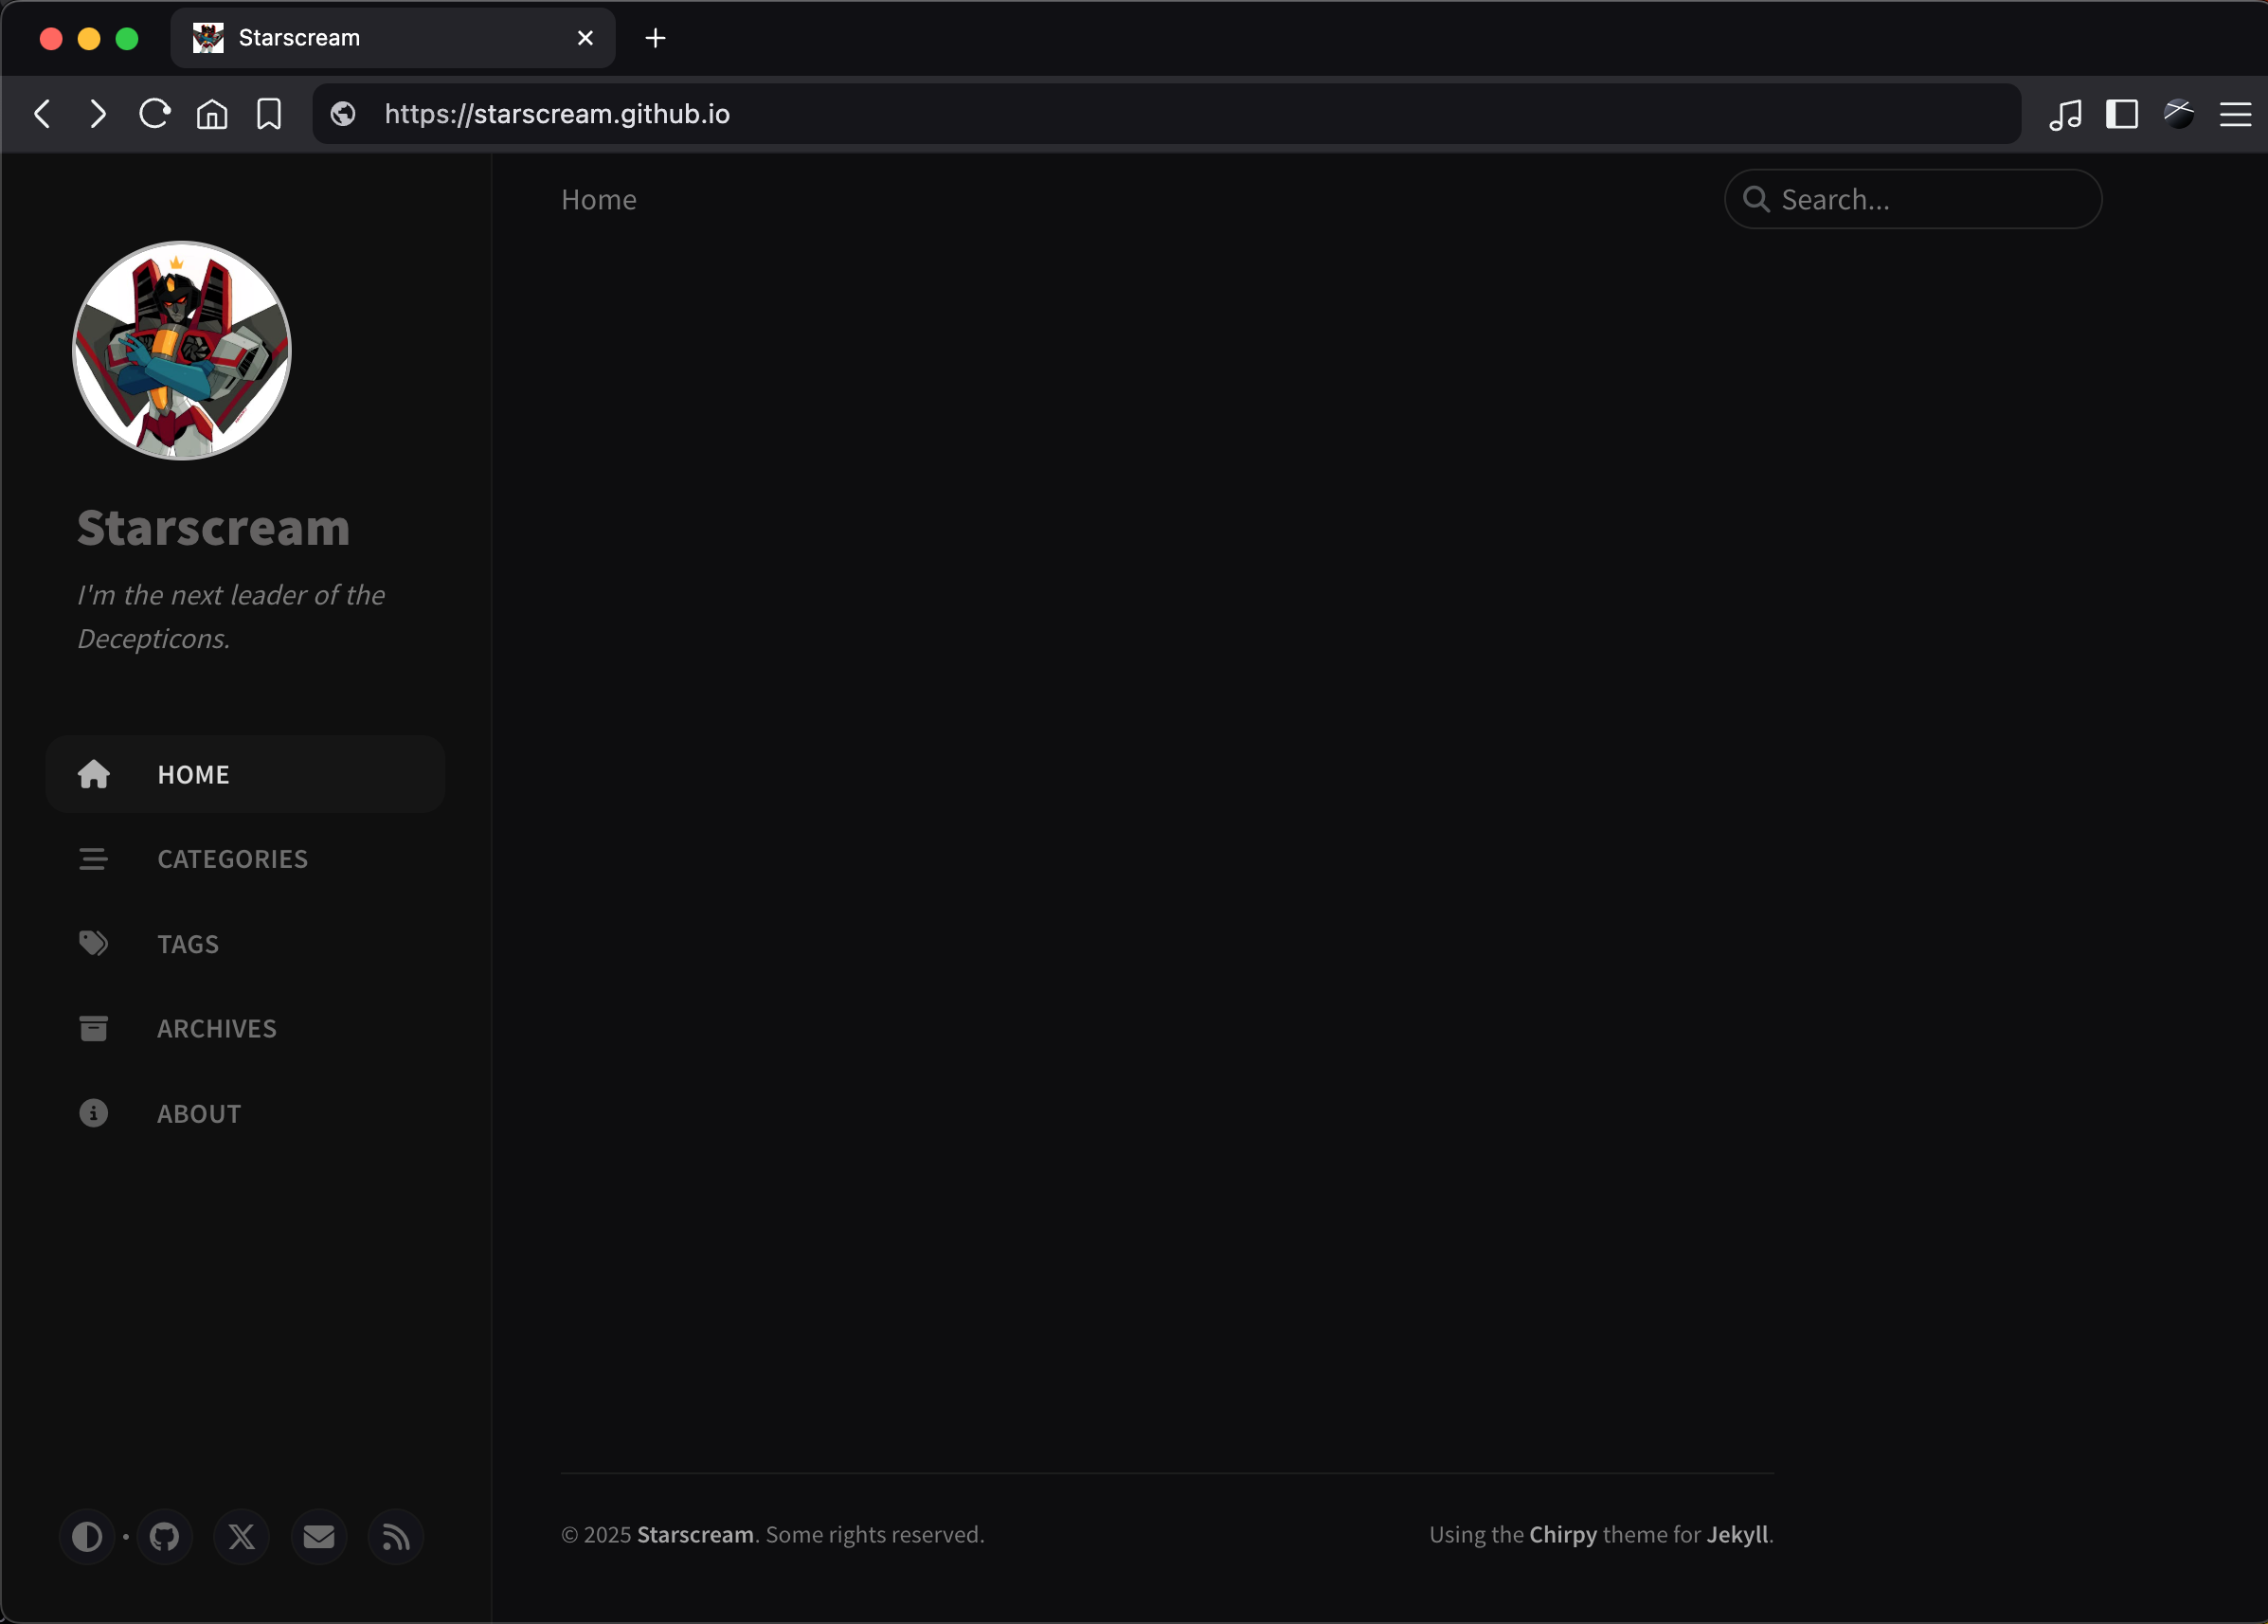Screen dimensions: 2268x1624
Task: Open the CATEGORIES sidebar menu item
Action: click(x=245, y=859)
